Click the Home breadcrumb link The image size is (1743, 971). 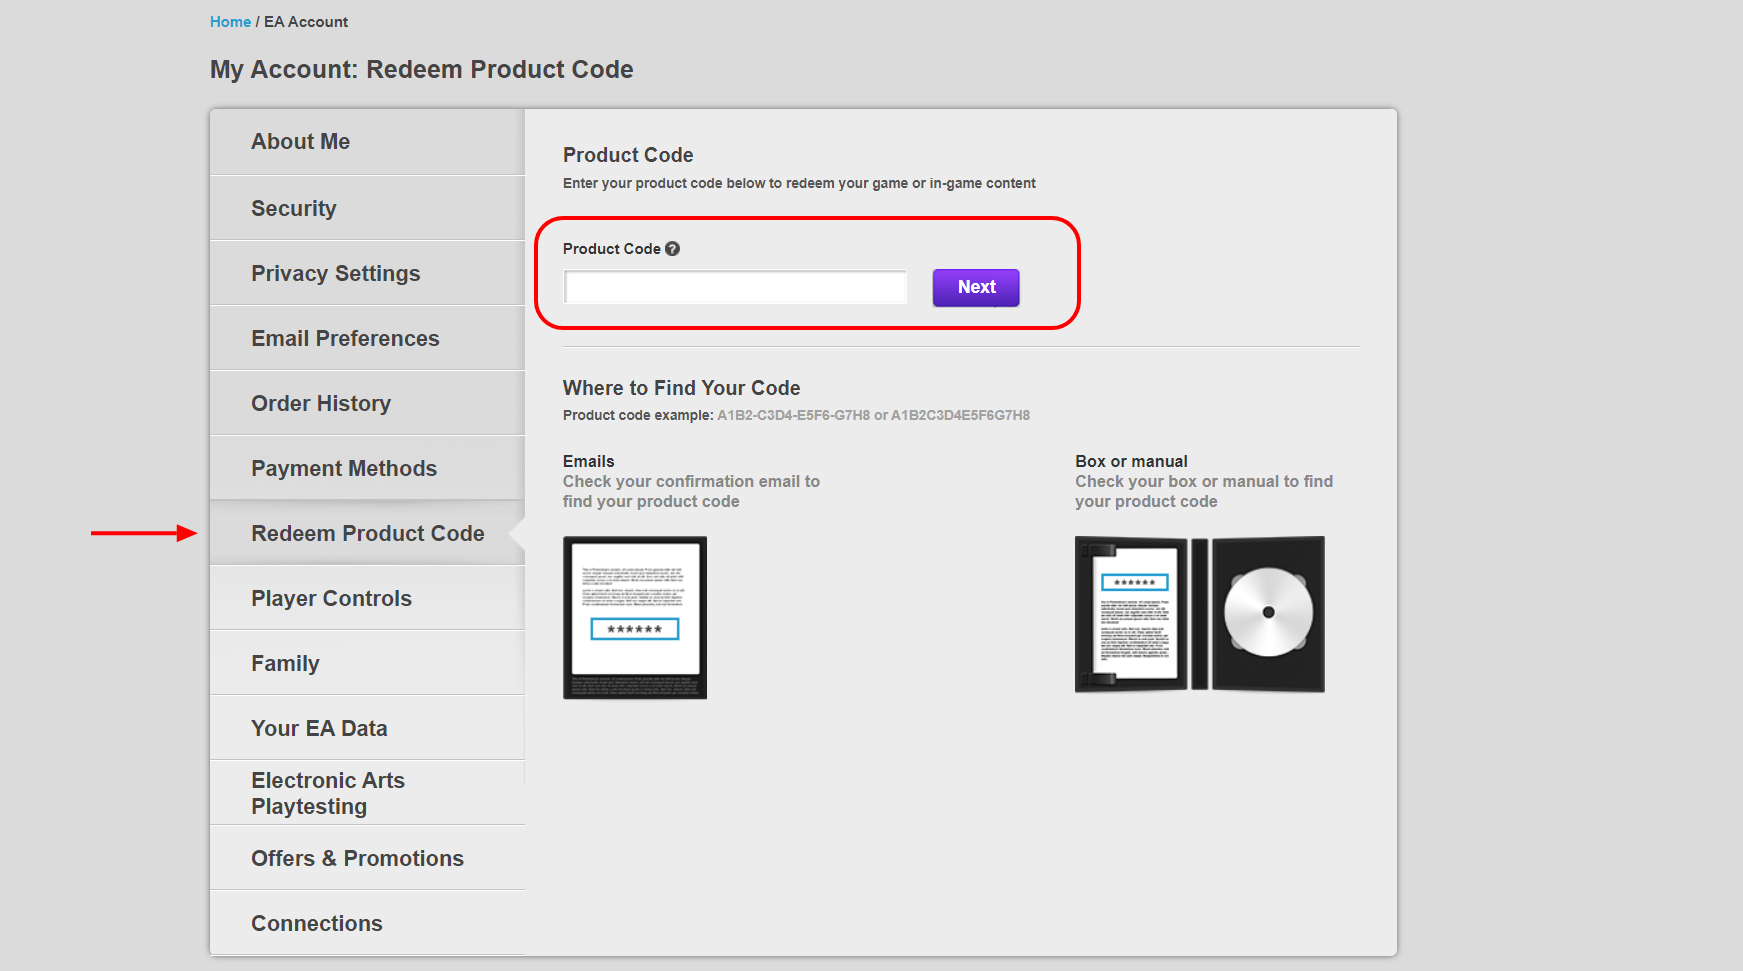tap(230, 22)
